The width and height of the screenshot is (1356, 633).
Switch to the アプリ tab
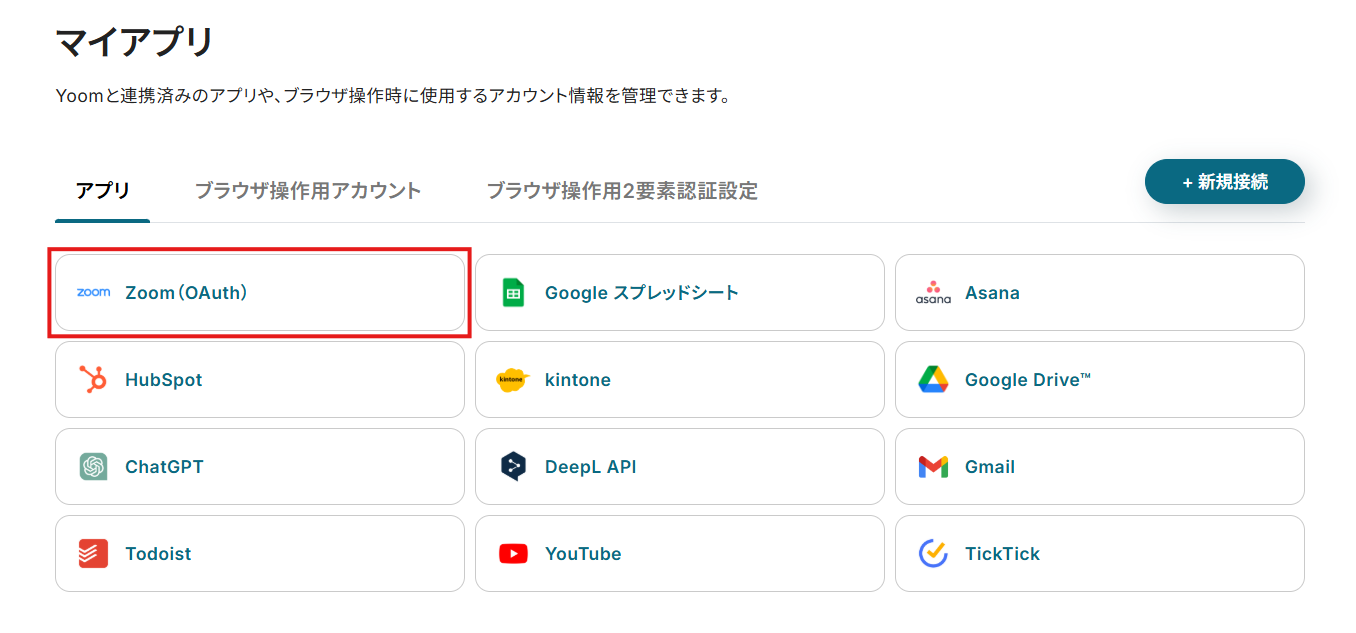tap(103, 191)
